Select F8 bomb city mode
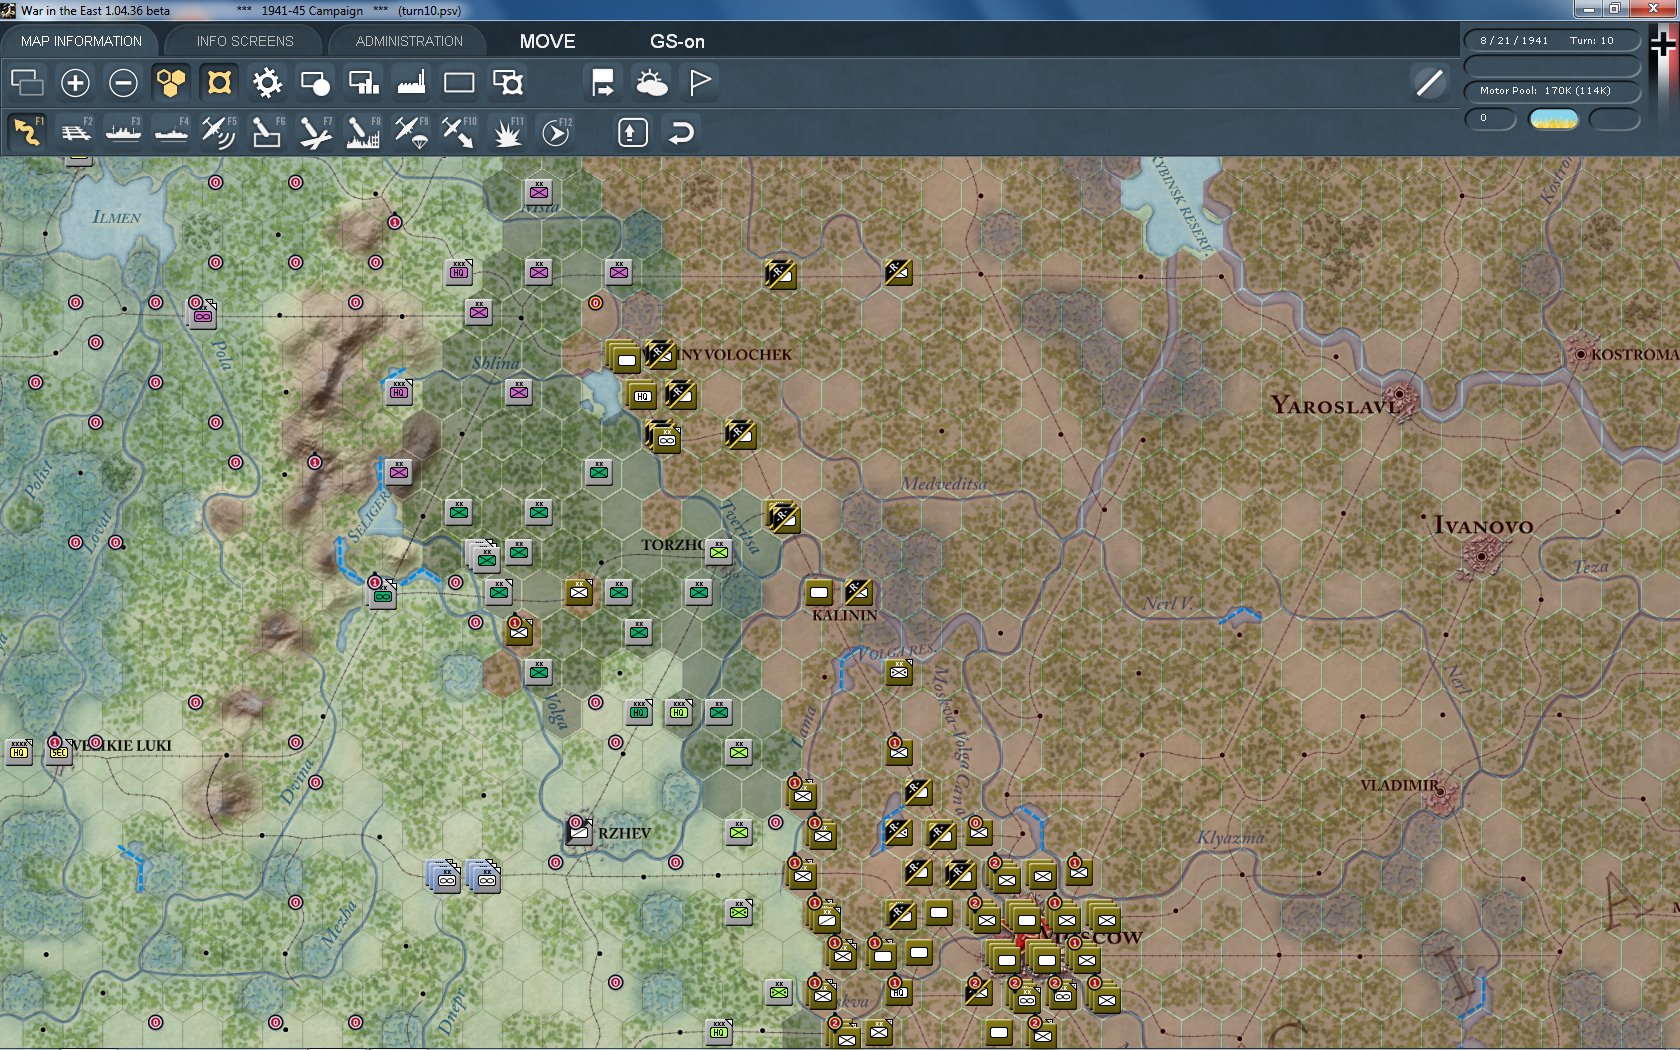The image size is (1680, 1050). (363, 131)
